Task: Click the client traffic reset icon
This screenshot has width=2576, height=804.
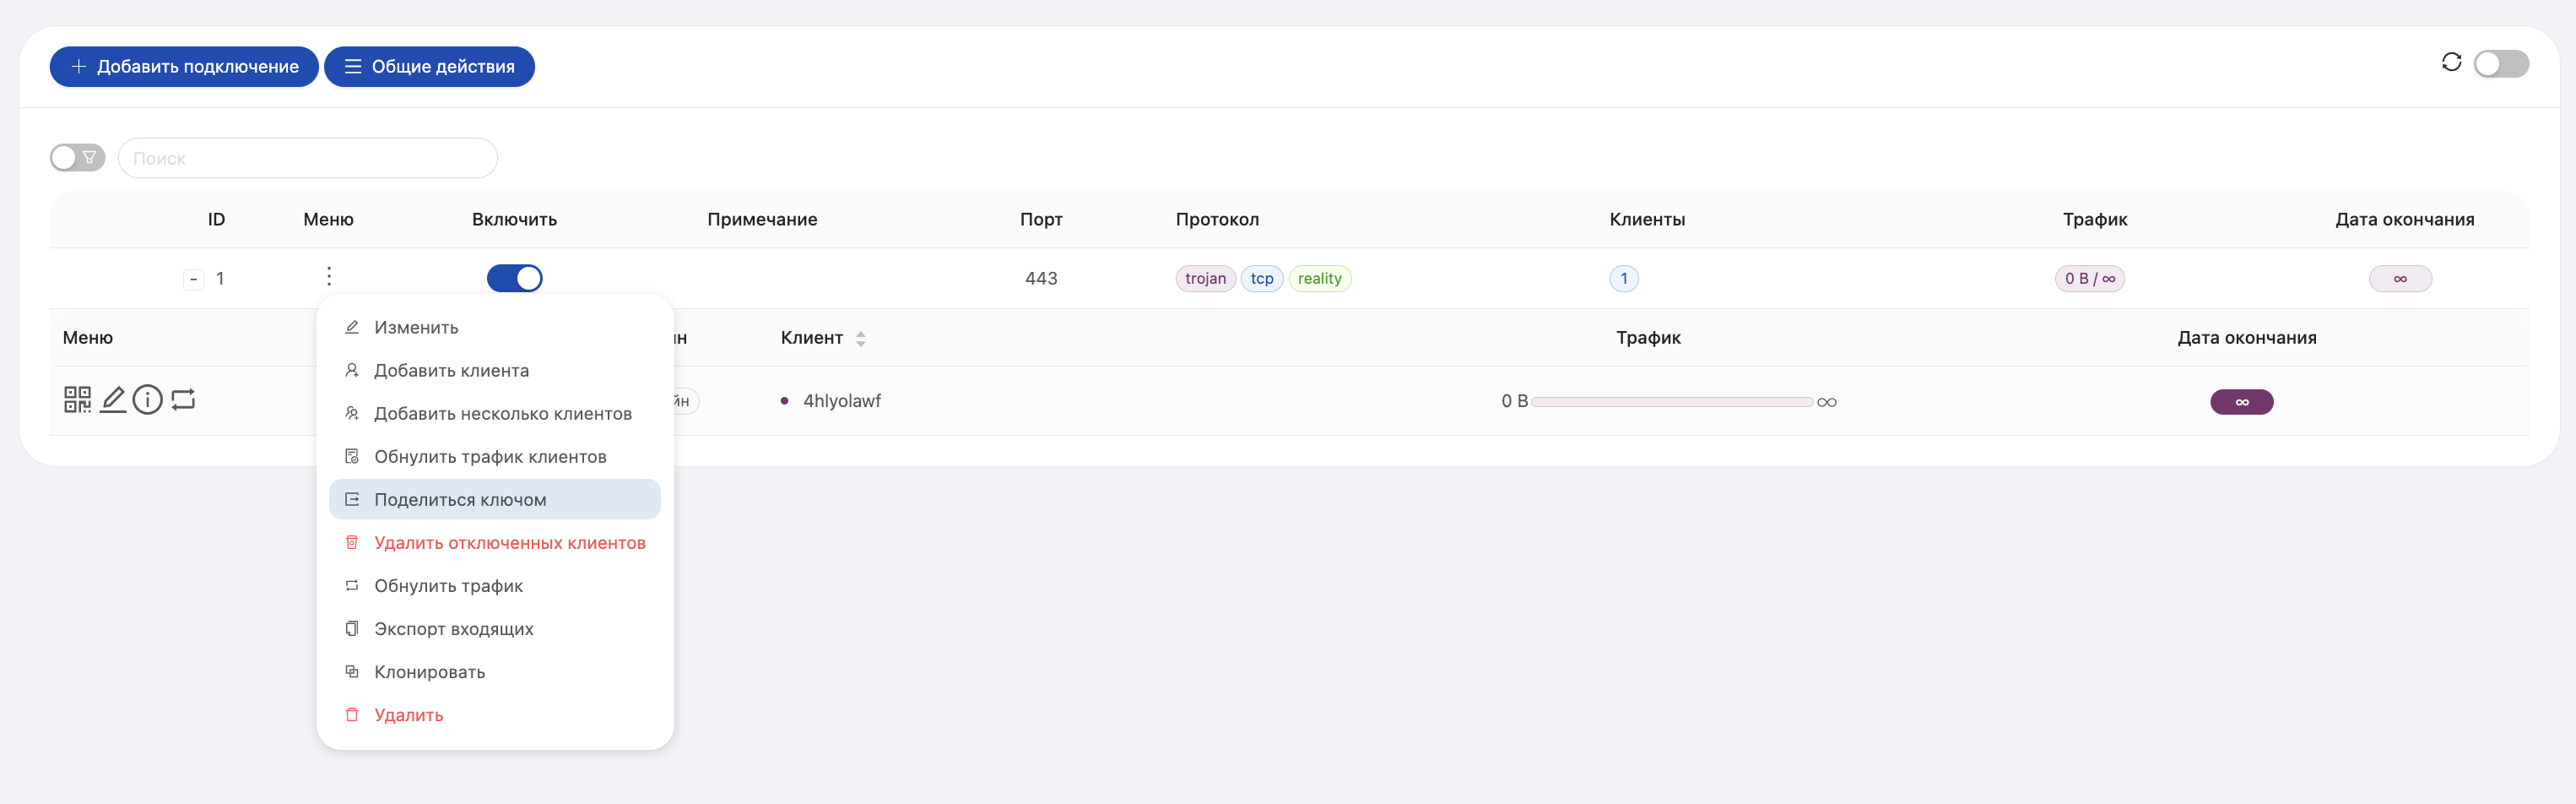Action: [x=183, y=400]
